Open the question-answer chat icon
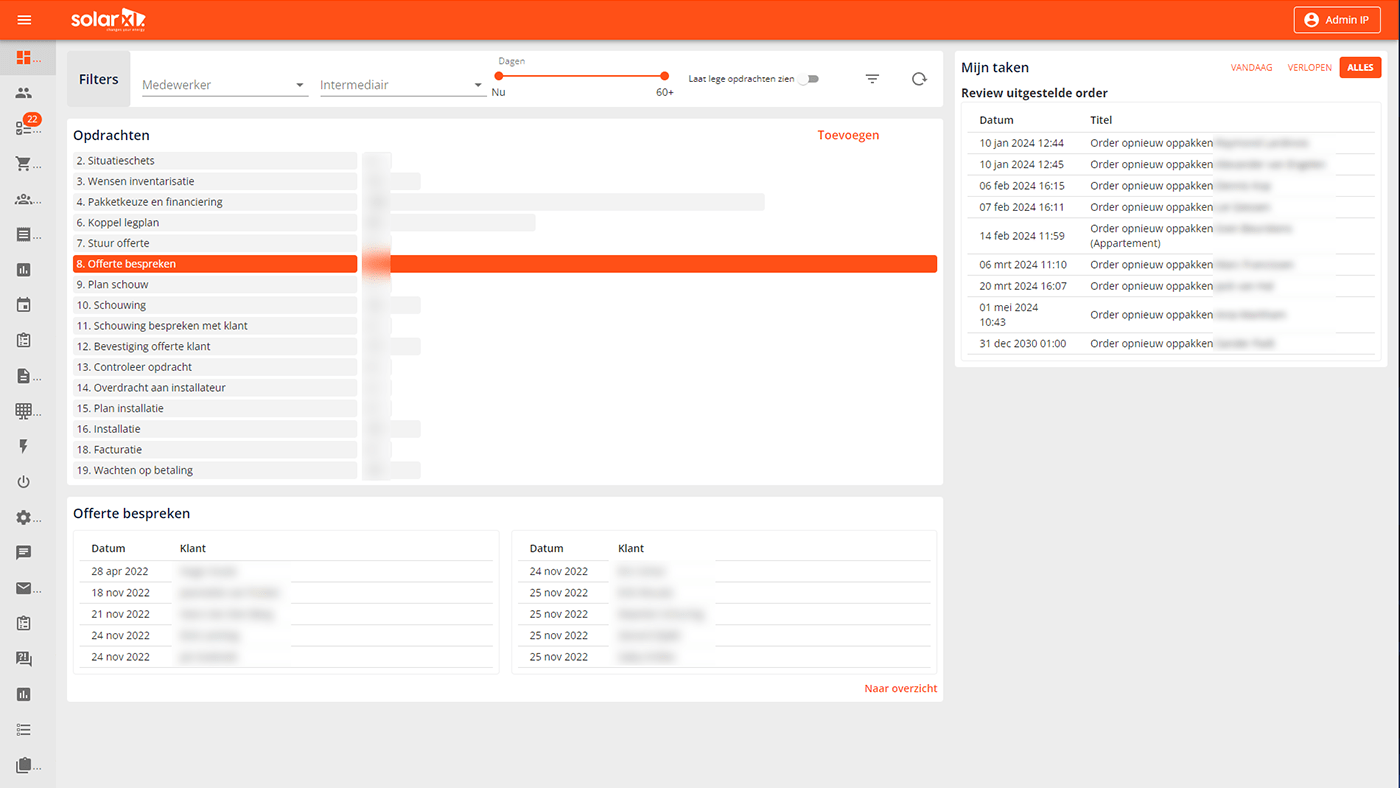 pyautogui.click(x=24, y=659)
